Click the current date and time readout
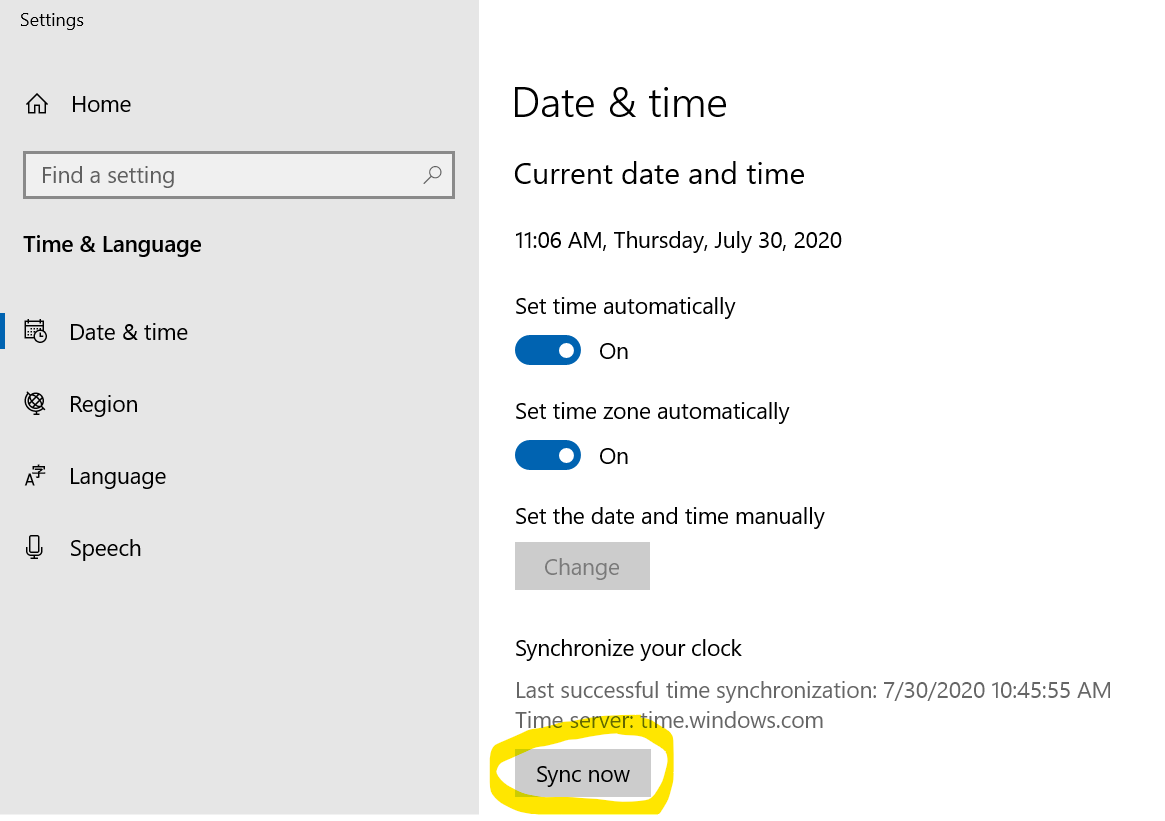This screenshot has height=821, width=1165. coord(678,240)
